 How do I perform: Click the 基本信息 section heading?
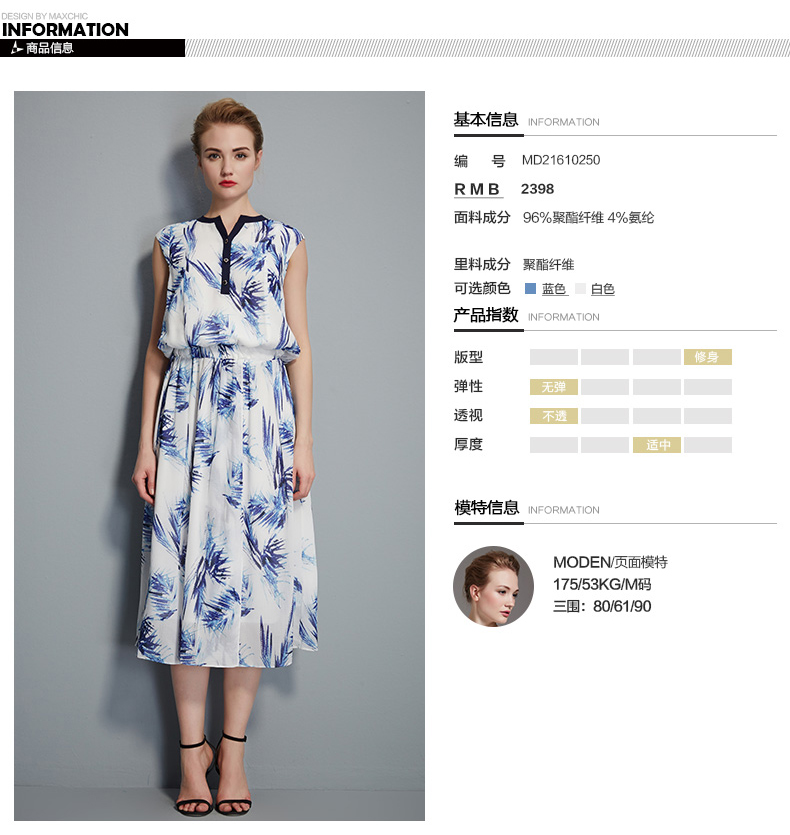tap(486, 119)
